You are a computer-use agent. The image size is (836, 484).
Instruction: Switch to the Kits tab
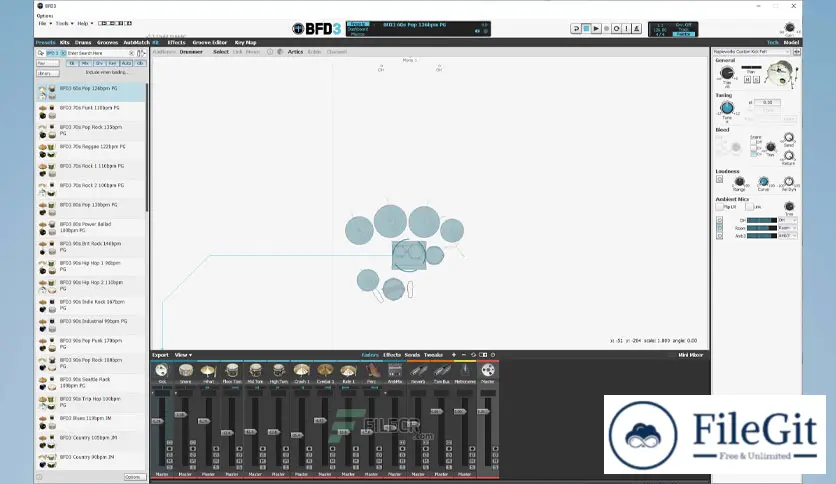(x=65, y=43)
